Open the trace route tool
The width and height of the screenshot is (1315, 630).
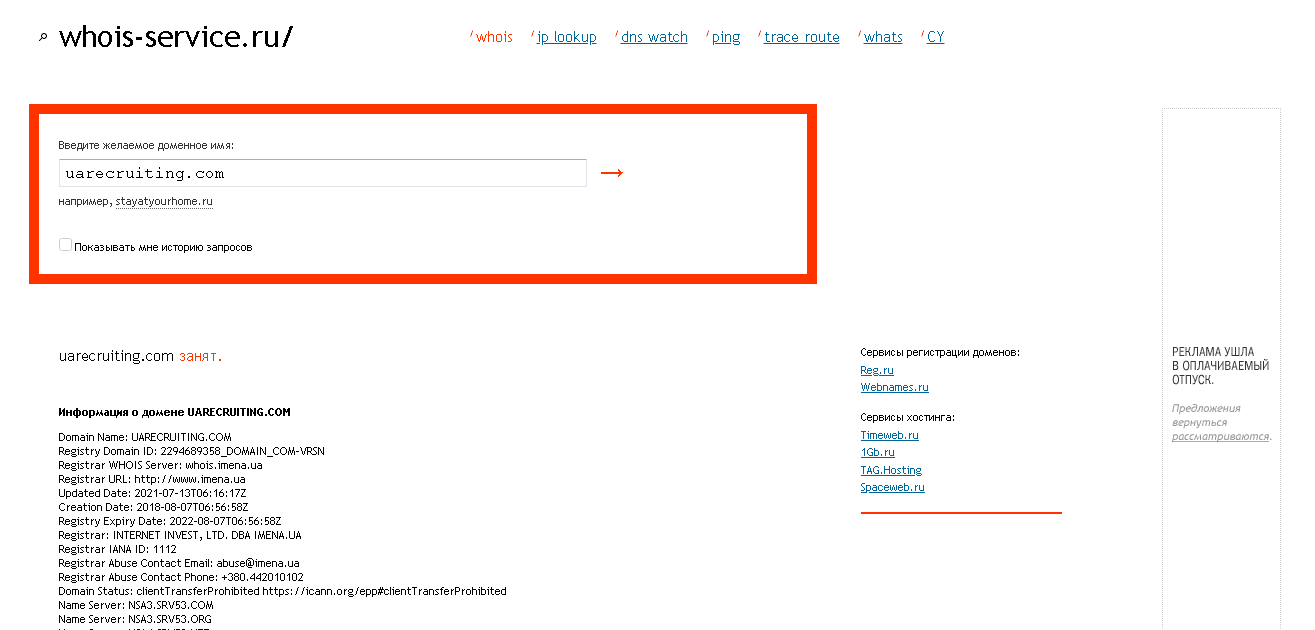801,37
